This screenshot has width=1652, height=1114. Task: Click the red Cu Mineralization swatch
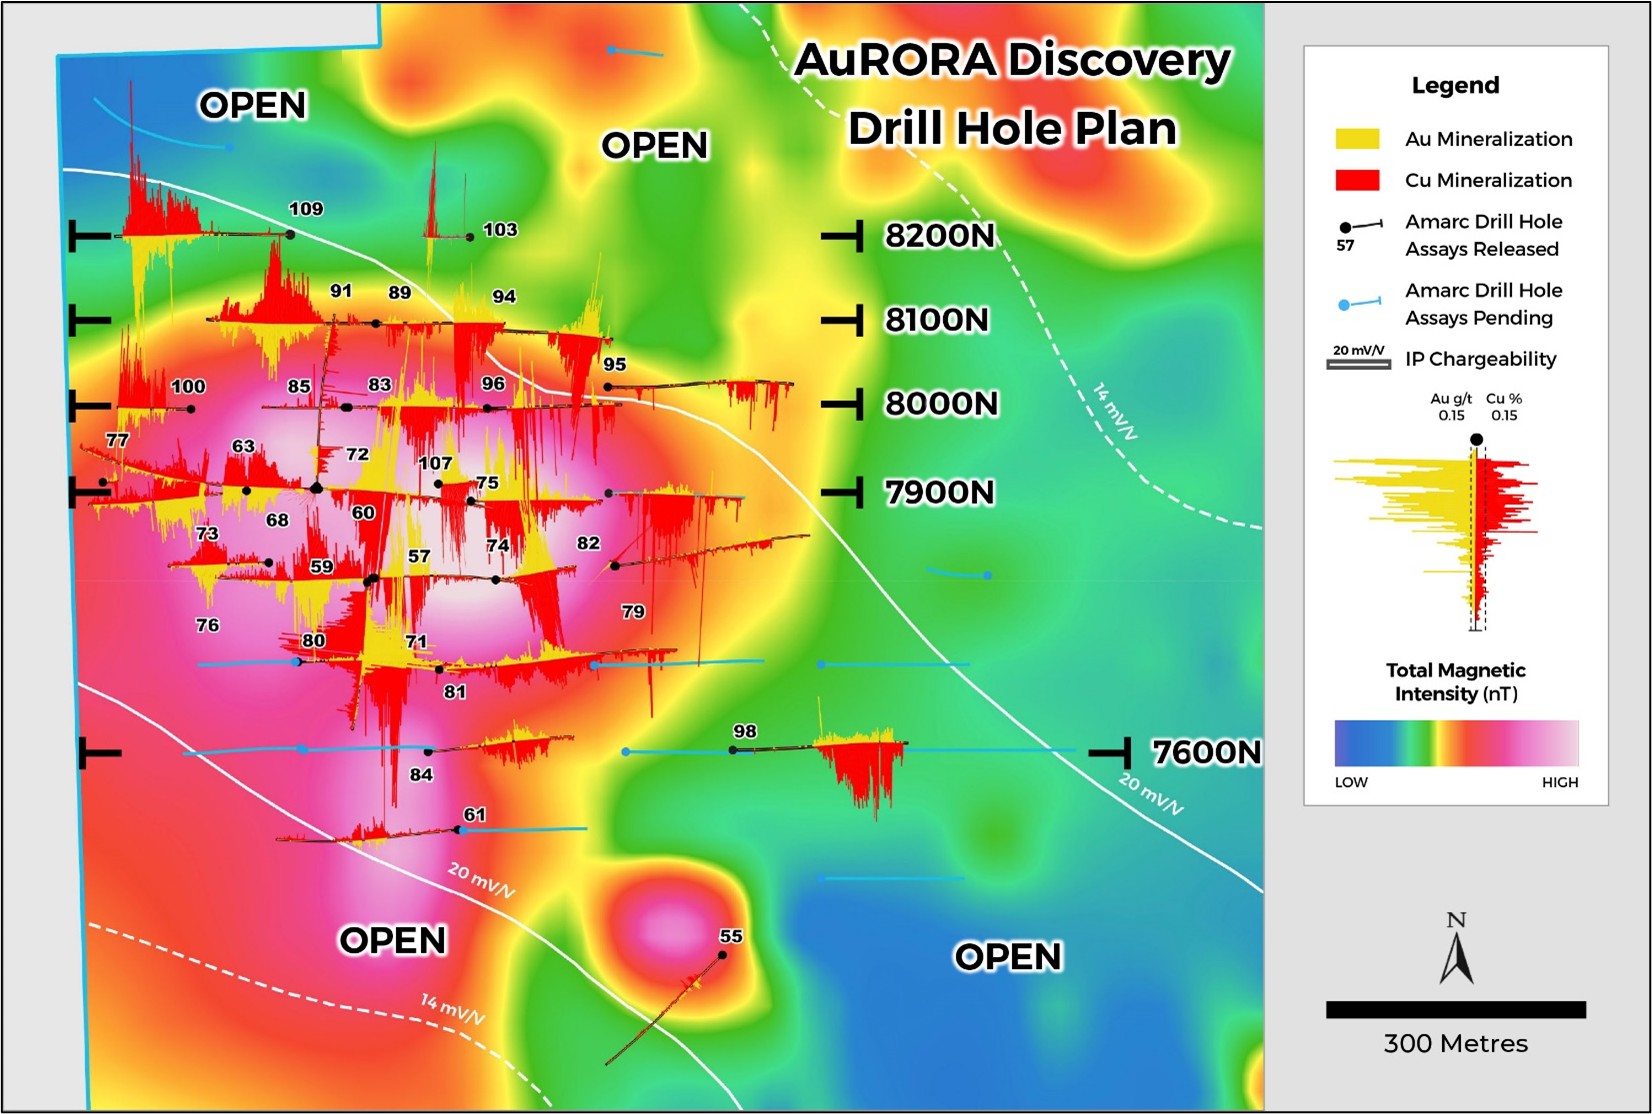[x=1357, y=180]
